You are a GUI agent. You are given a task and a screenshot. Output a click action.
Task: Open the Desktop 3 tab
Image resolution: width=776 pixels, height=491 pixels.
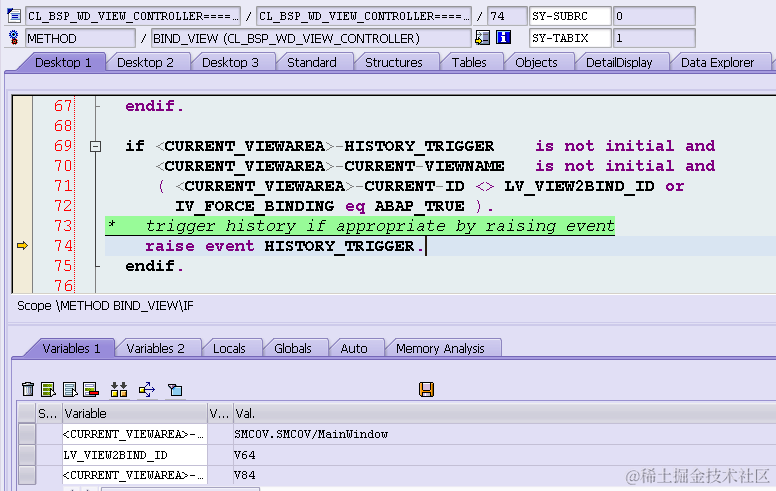(230, 62)
